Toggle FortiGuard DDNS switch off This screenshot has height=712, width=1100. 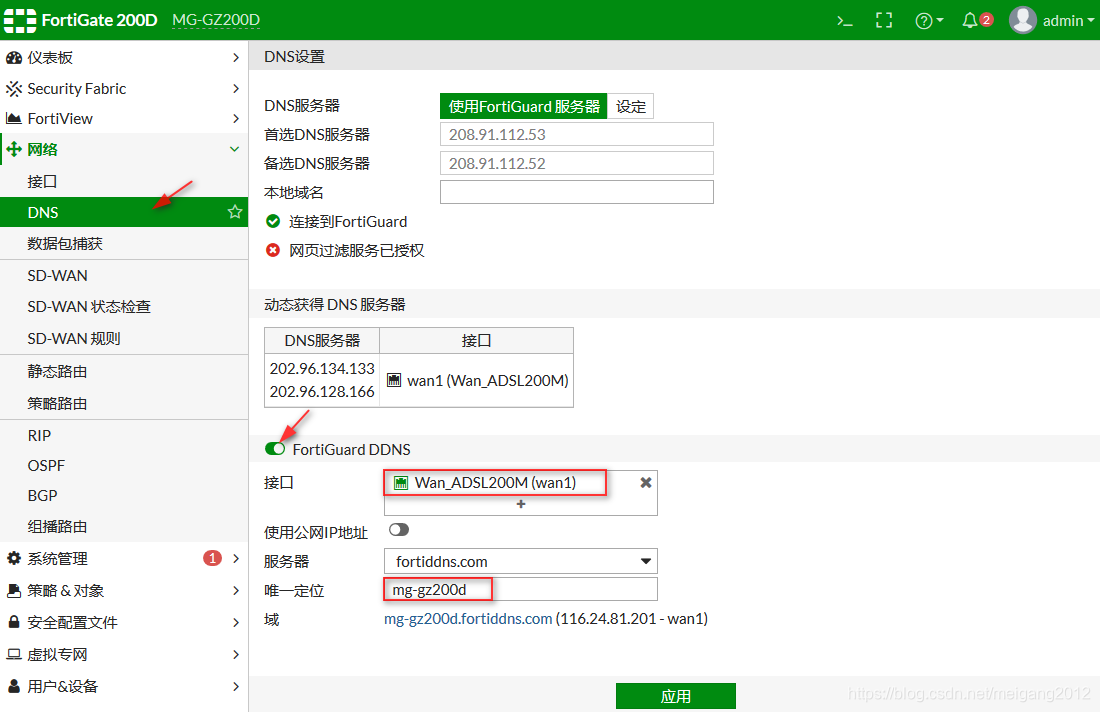click(275, 449)
